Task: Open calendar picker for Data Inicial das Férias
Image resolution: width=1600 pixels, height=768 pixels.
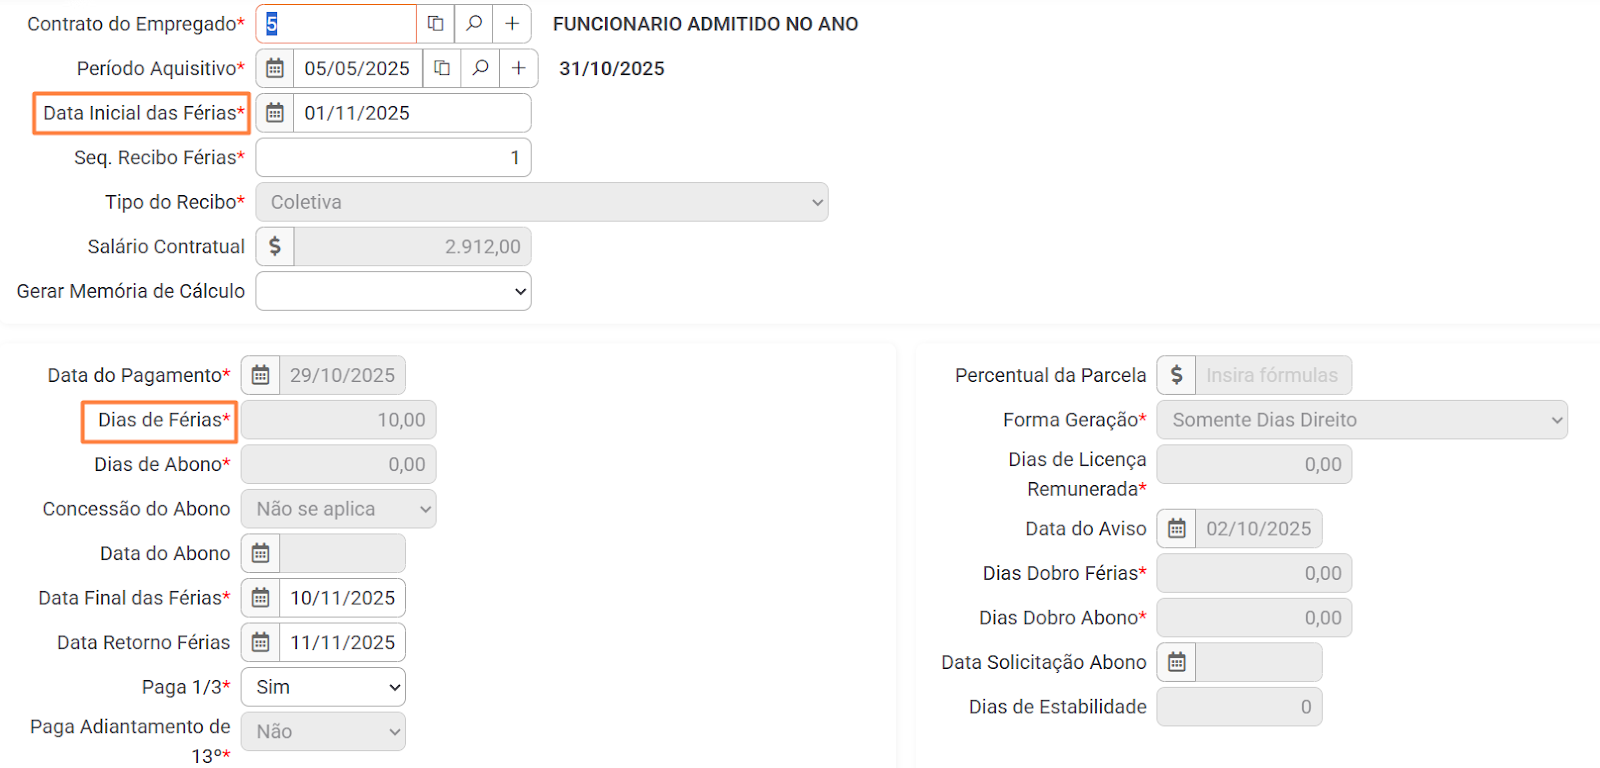Action: pyautogui.click(x=275, y=113)
